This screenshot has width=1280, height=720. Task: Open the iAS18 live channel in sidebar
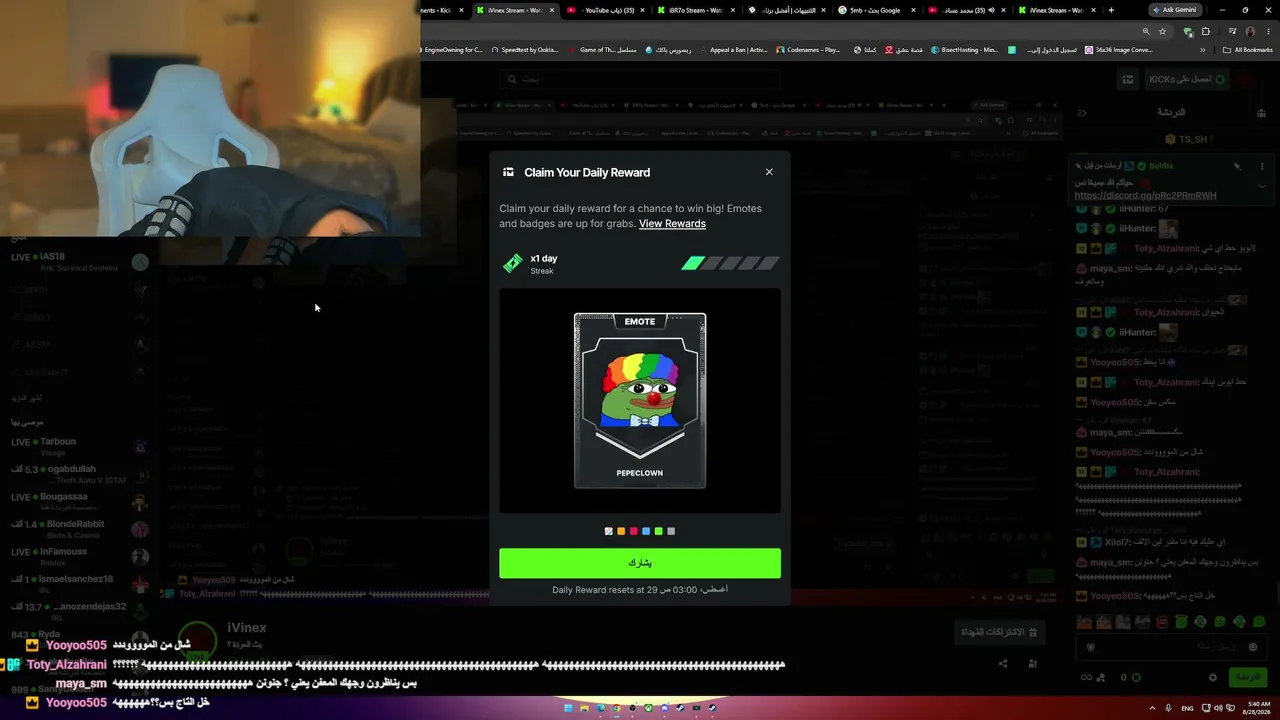(80, 262)
